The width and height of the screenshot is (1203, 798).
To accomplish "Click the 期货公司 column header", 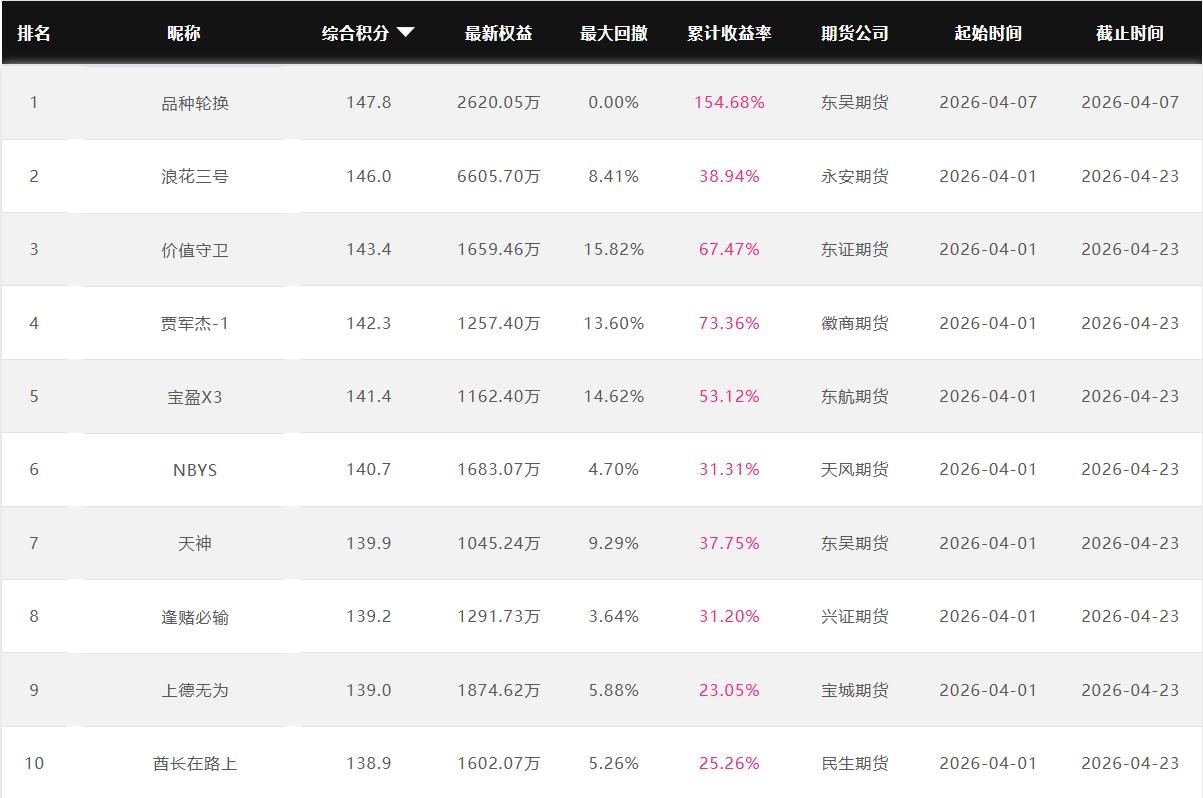I will [x=854, y=33].
